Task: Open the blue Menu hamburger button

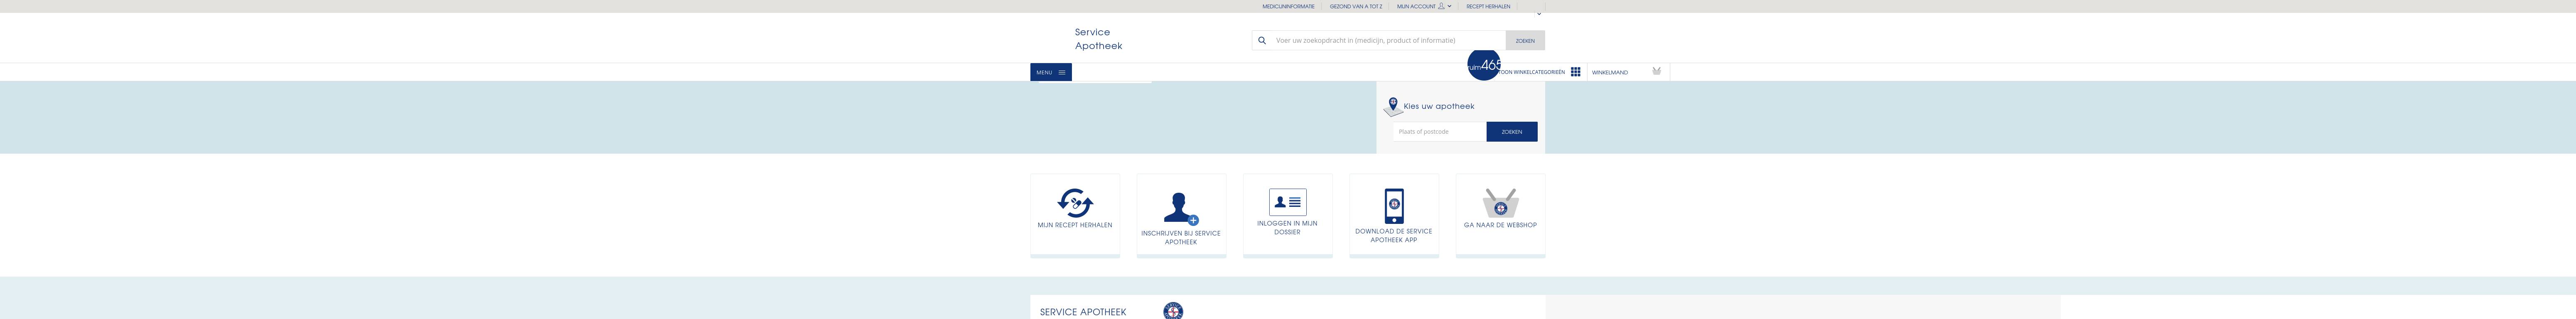Action: coord(1050,72)
